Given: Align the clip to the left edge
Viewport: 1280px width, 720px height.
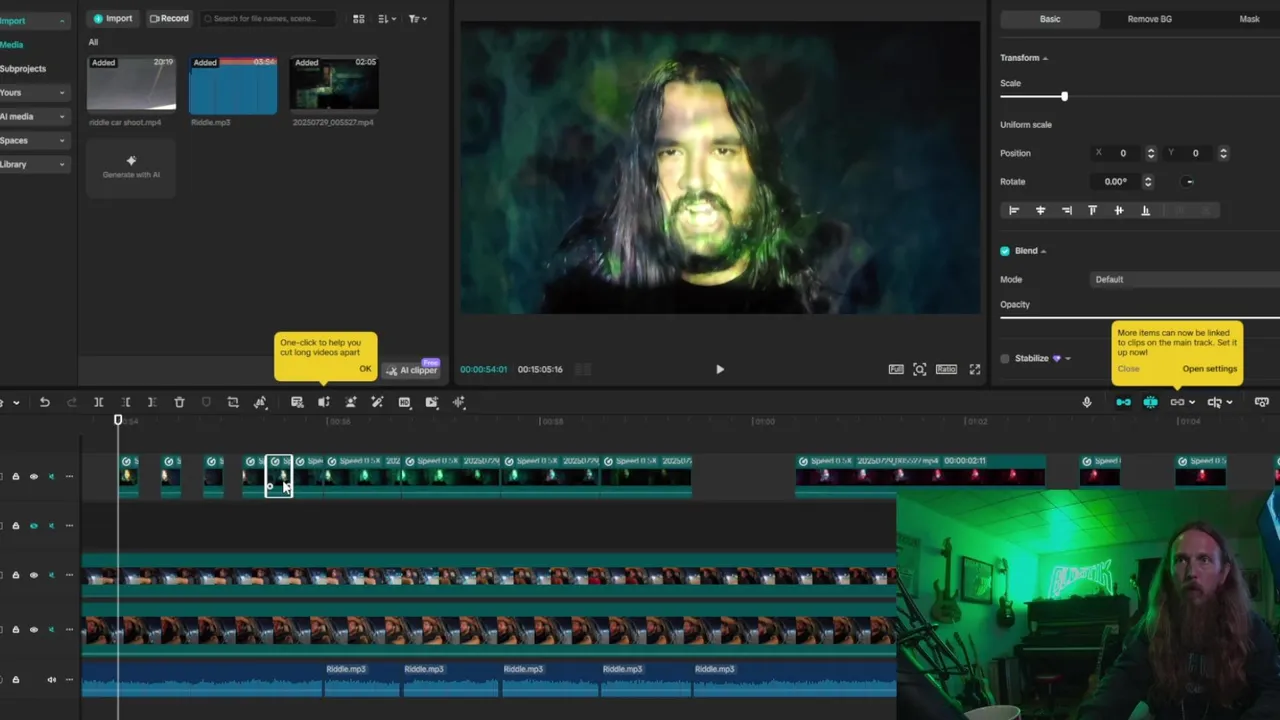Looking at the screenshot, I should click(1014, 210).
